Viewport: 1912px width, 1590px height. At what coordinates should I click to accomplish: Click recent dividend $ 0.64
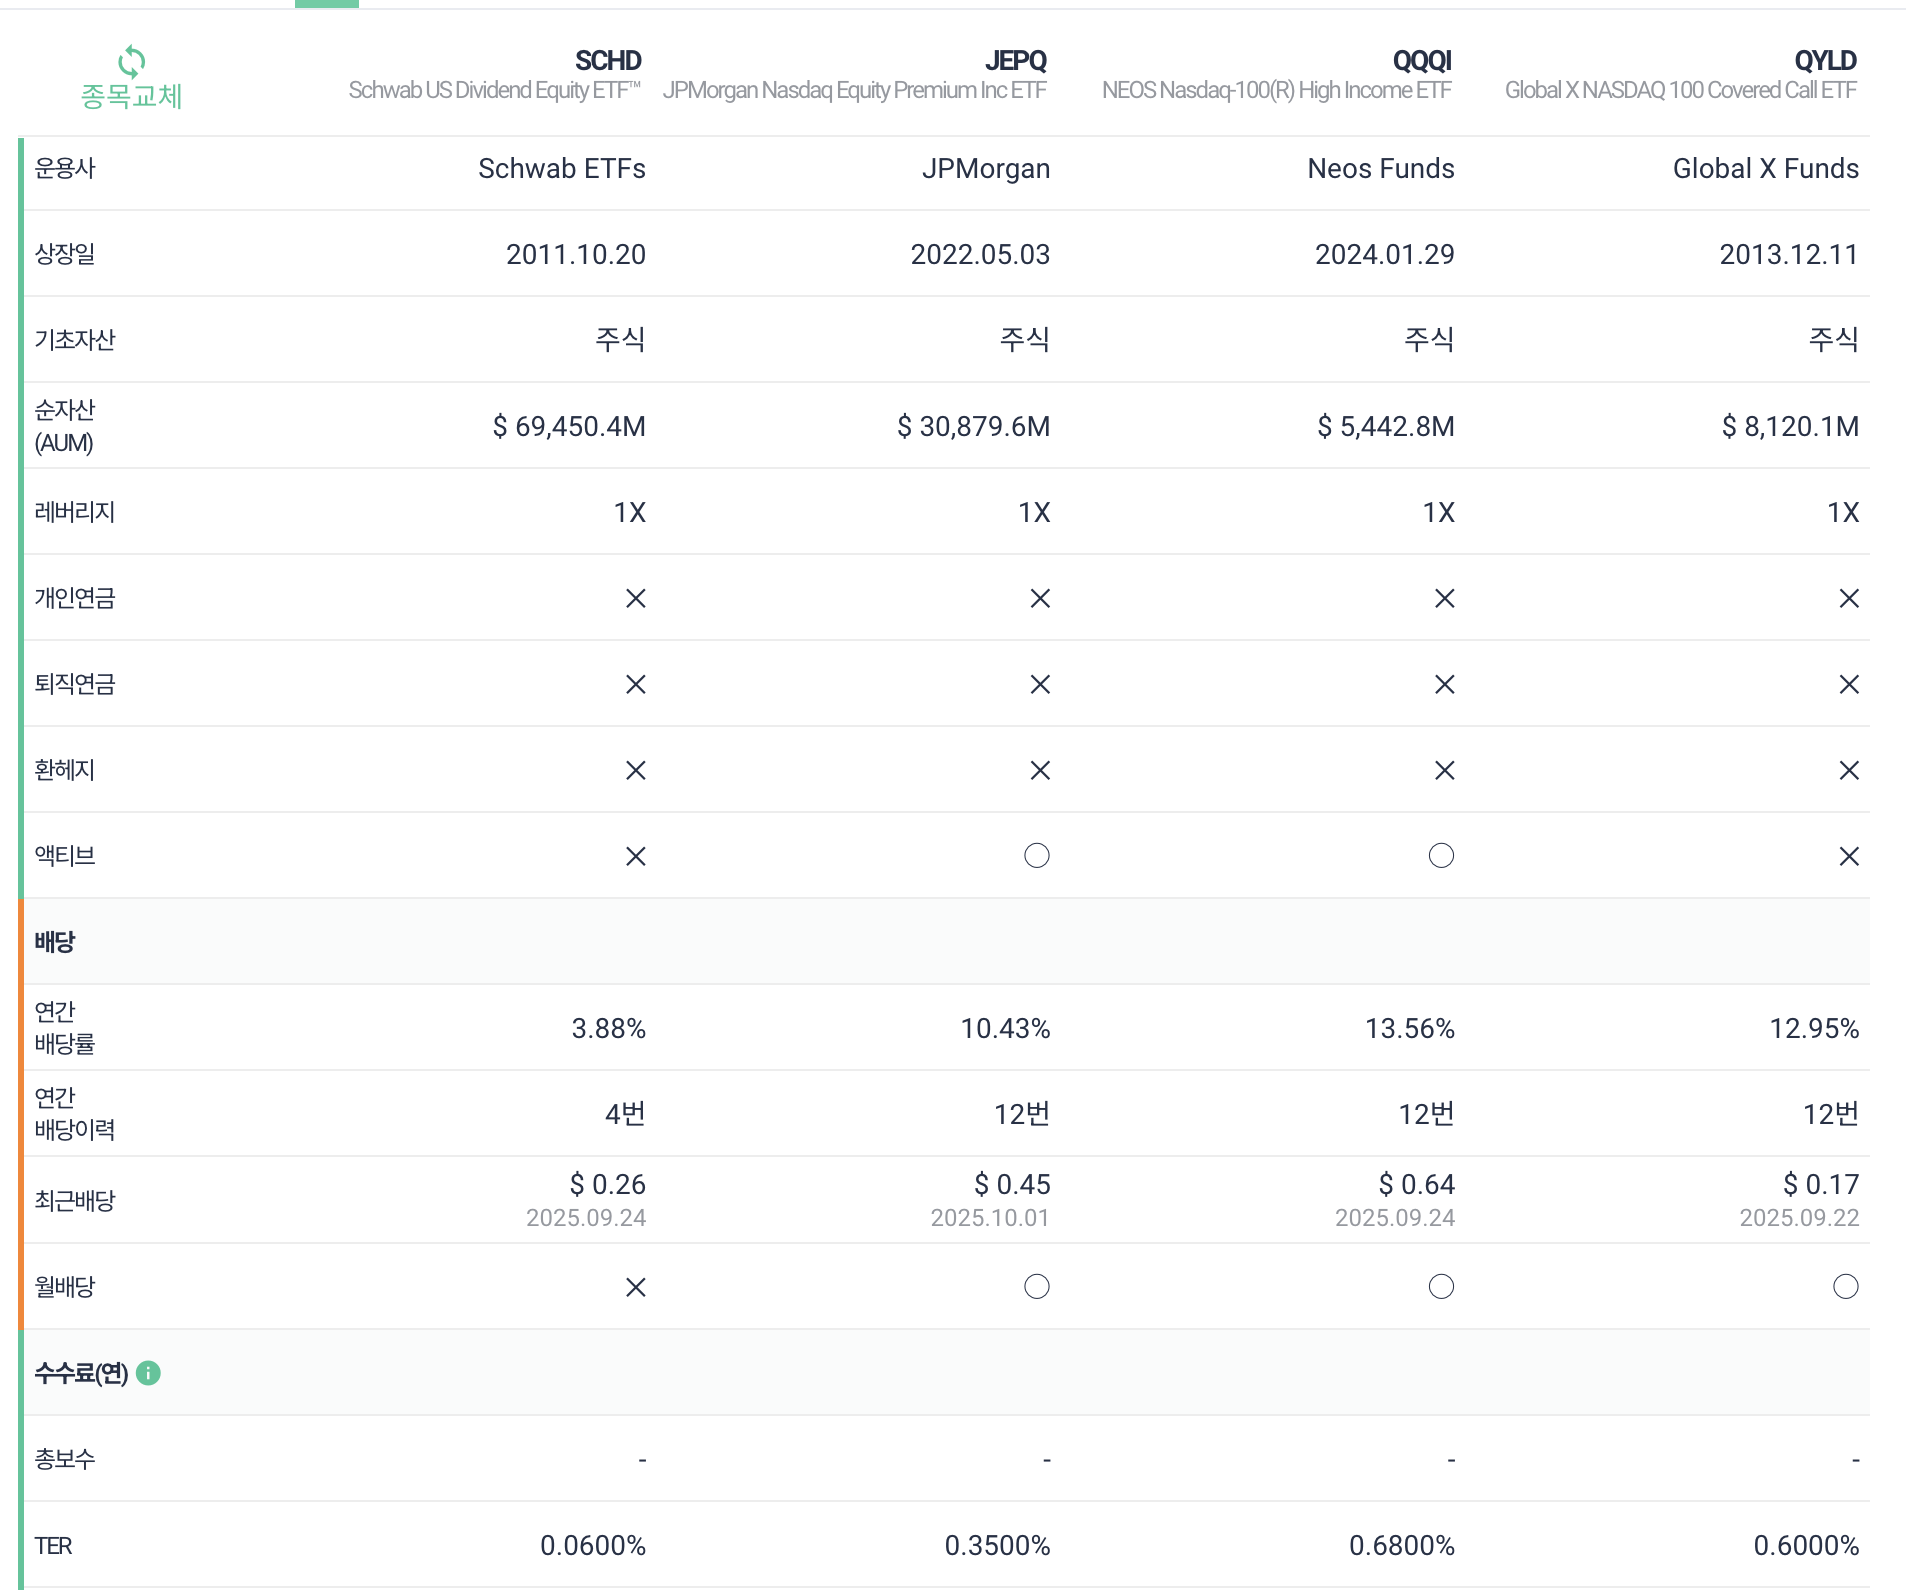point(1416,1184)
